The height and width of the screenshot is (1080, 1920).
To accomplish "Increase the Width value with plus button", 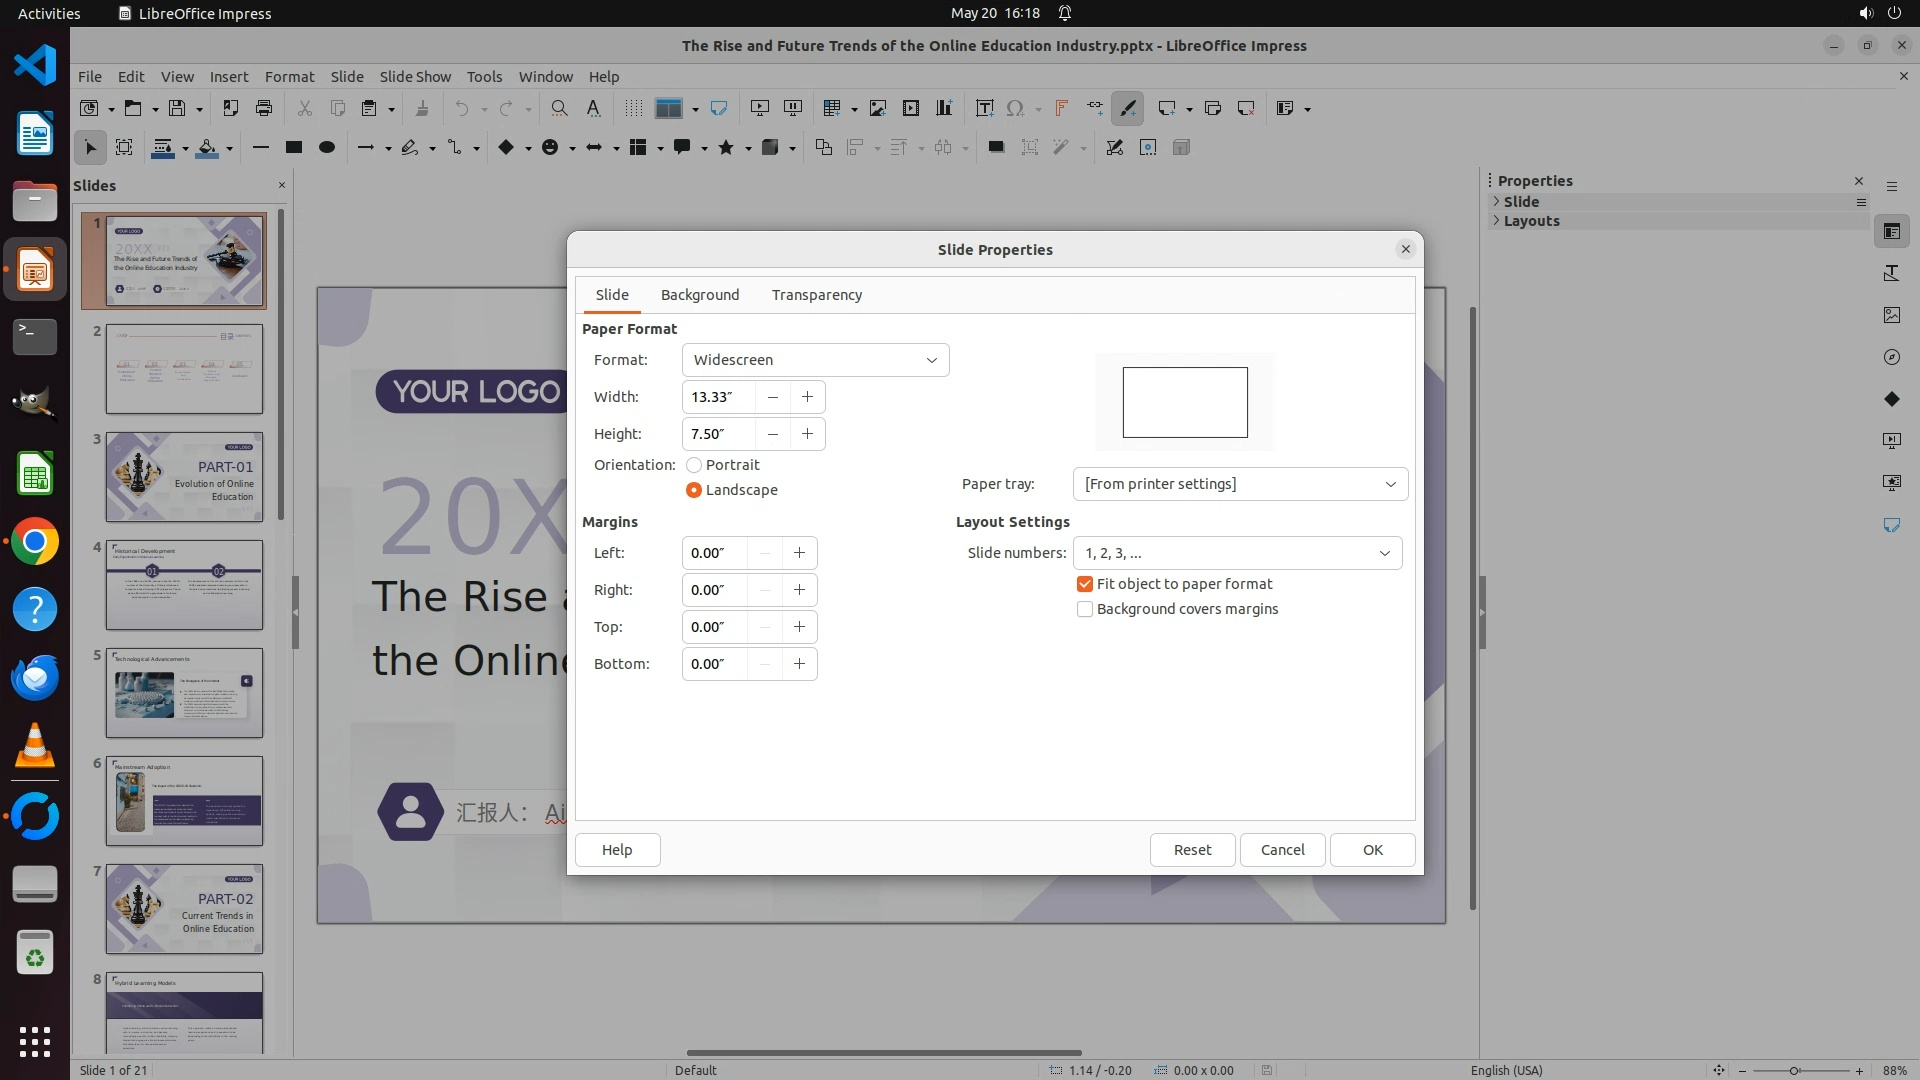I will (807, 397).
